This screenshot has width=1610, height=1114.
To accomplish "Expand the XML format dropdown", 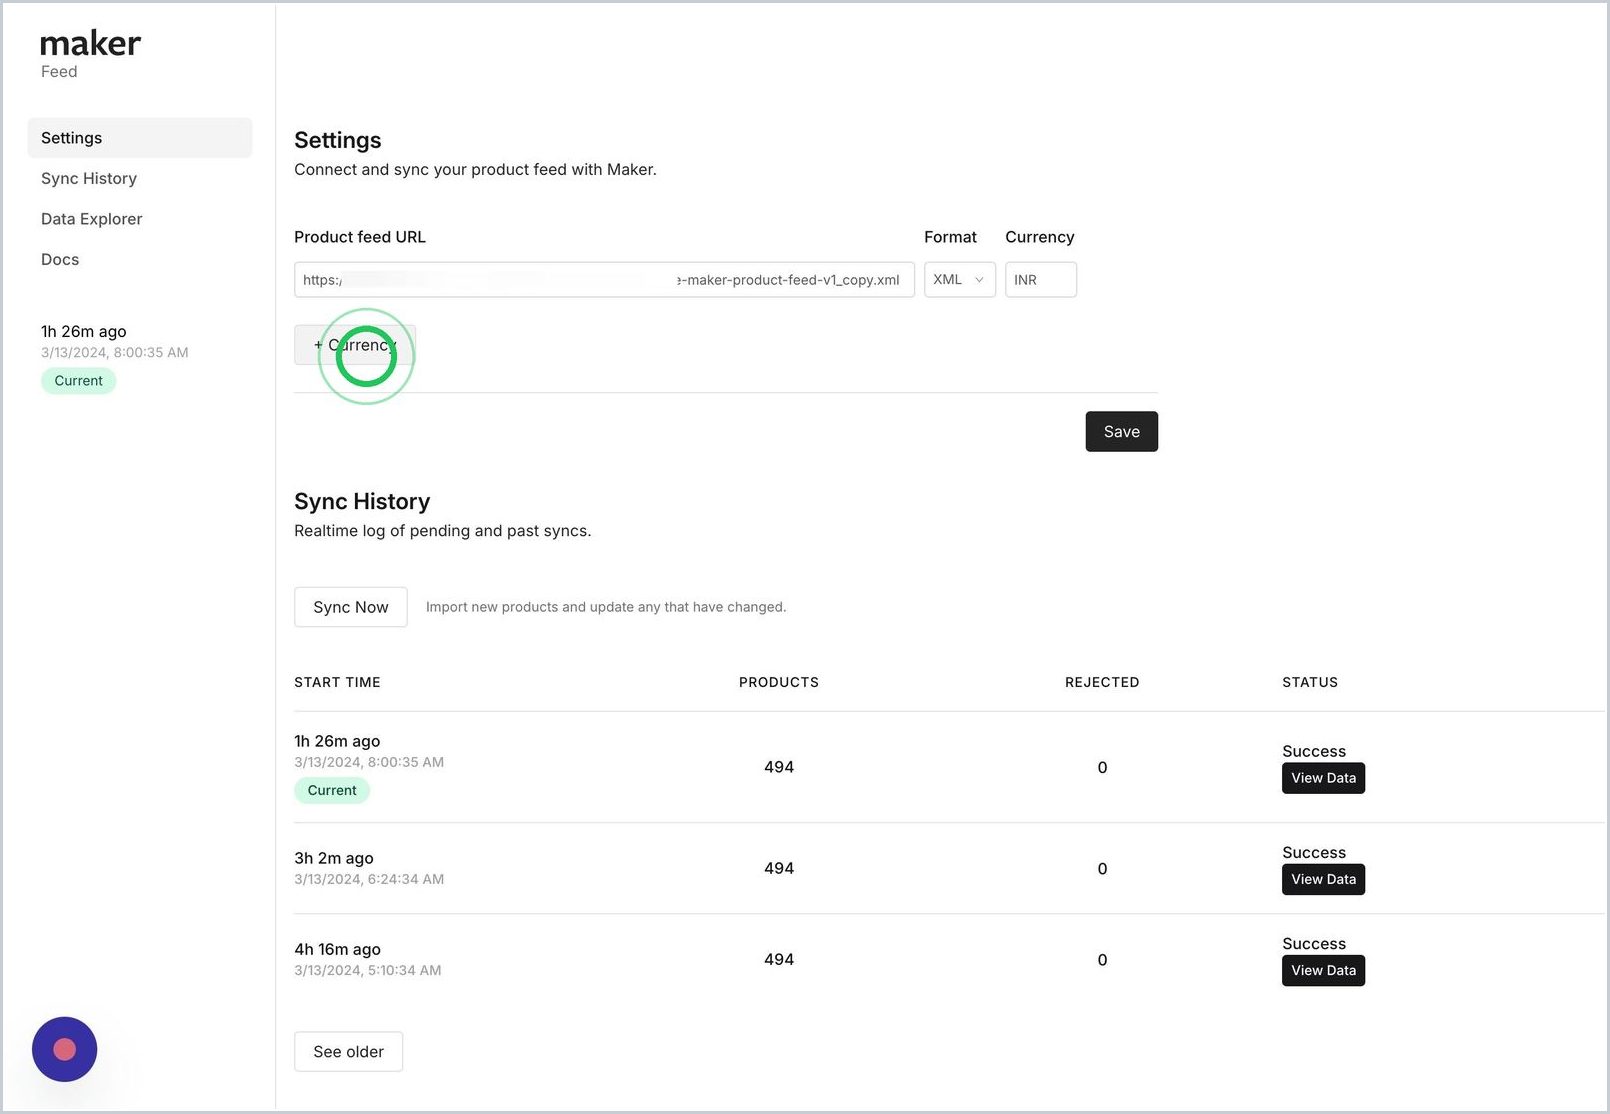I will click(x=959, y=280).
